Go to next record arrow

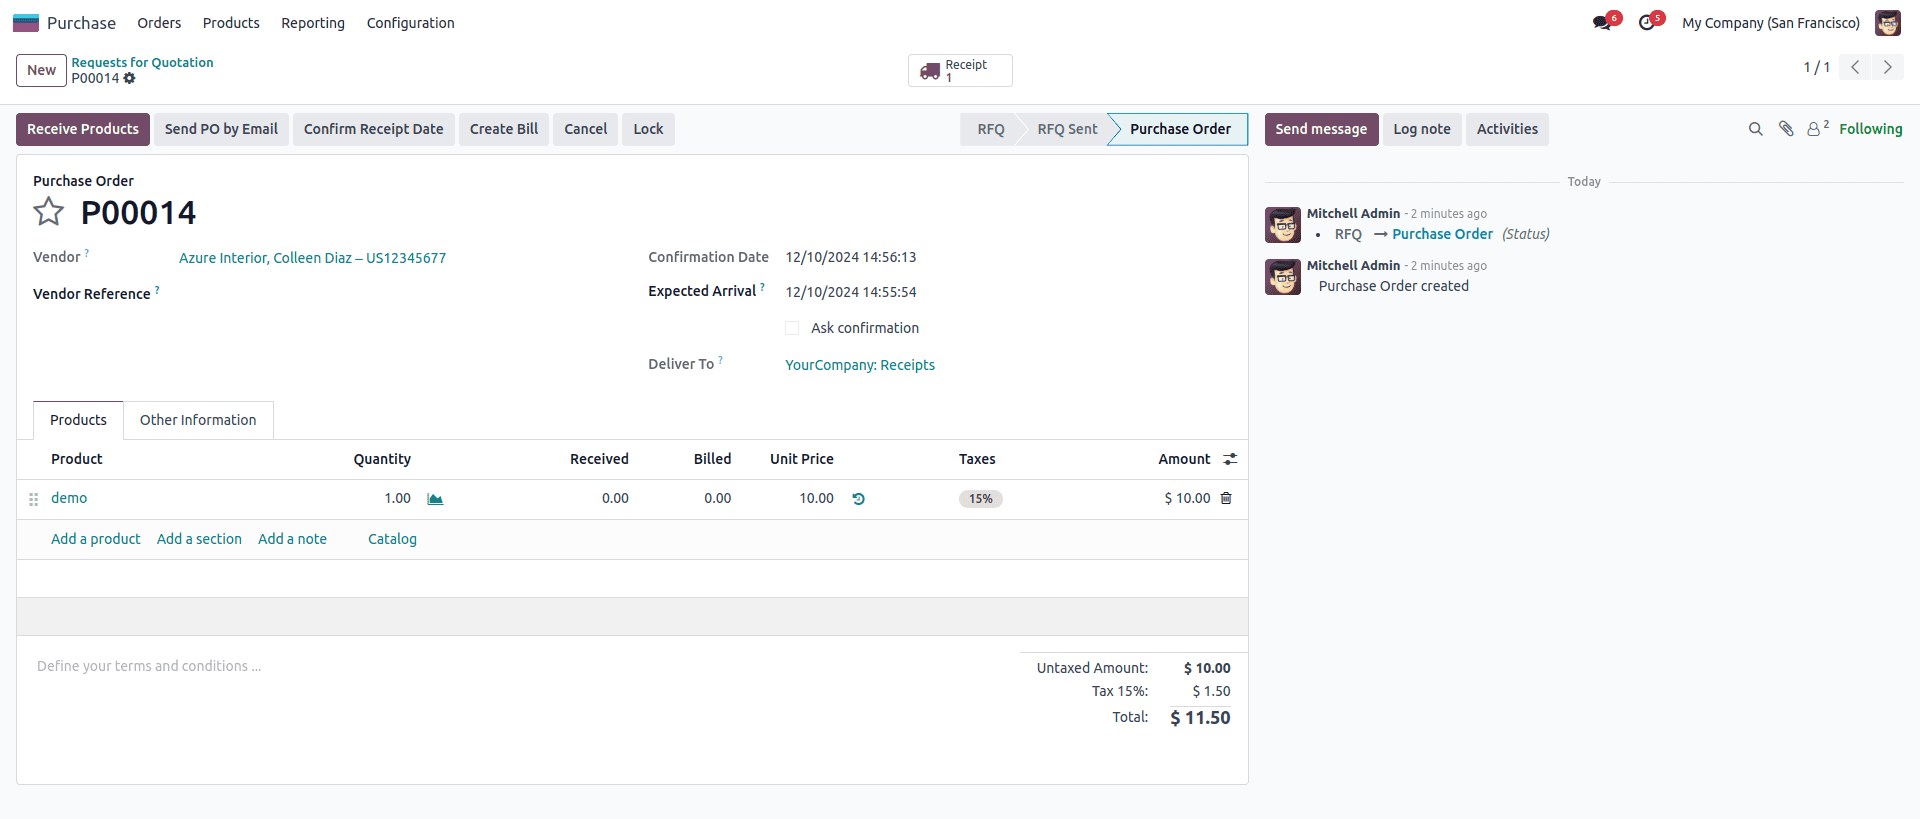point(1888,67)
